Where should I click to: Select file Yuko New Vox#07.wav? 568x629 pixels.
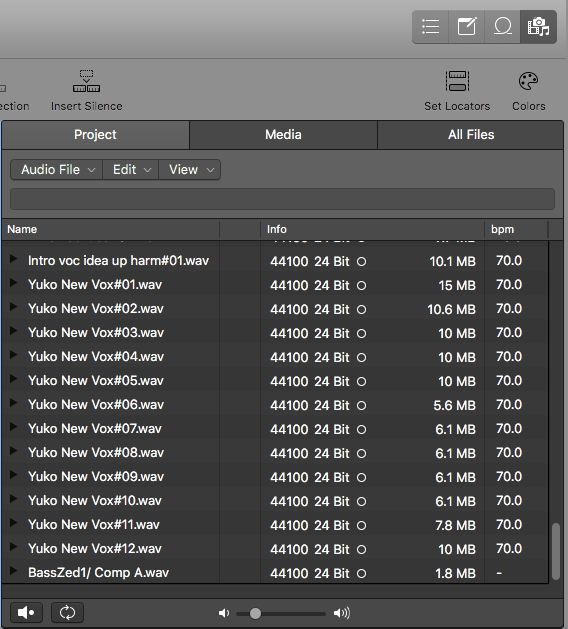95,429
